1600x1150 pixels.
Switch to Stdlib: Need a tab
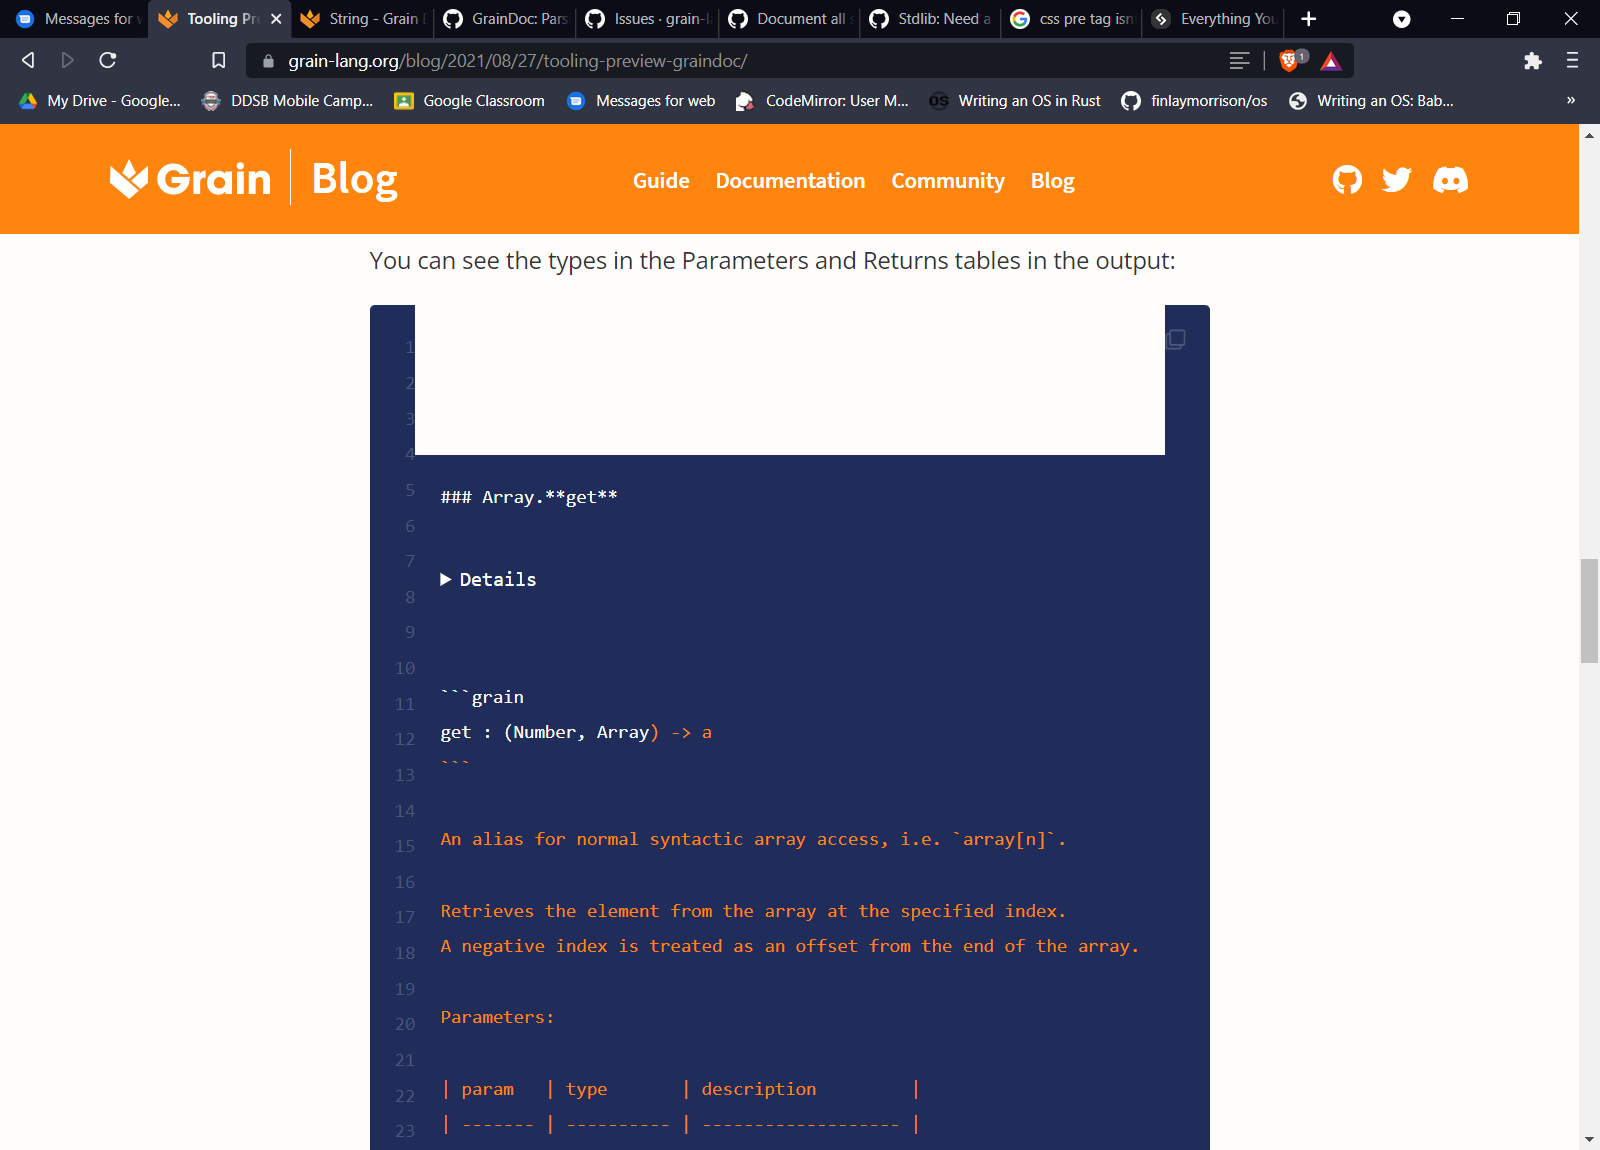pyautogui.click(x=931, y=19)
